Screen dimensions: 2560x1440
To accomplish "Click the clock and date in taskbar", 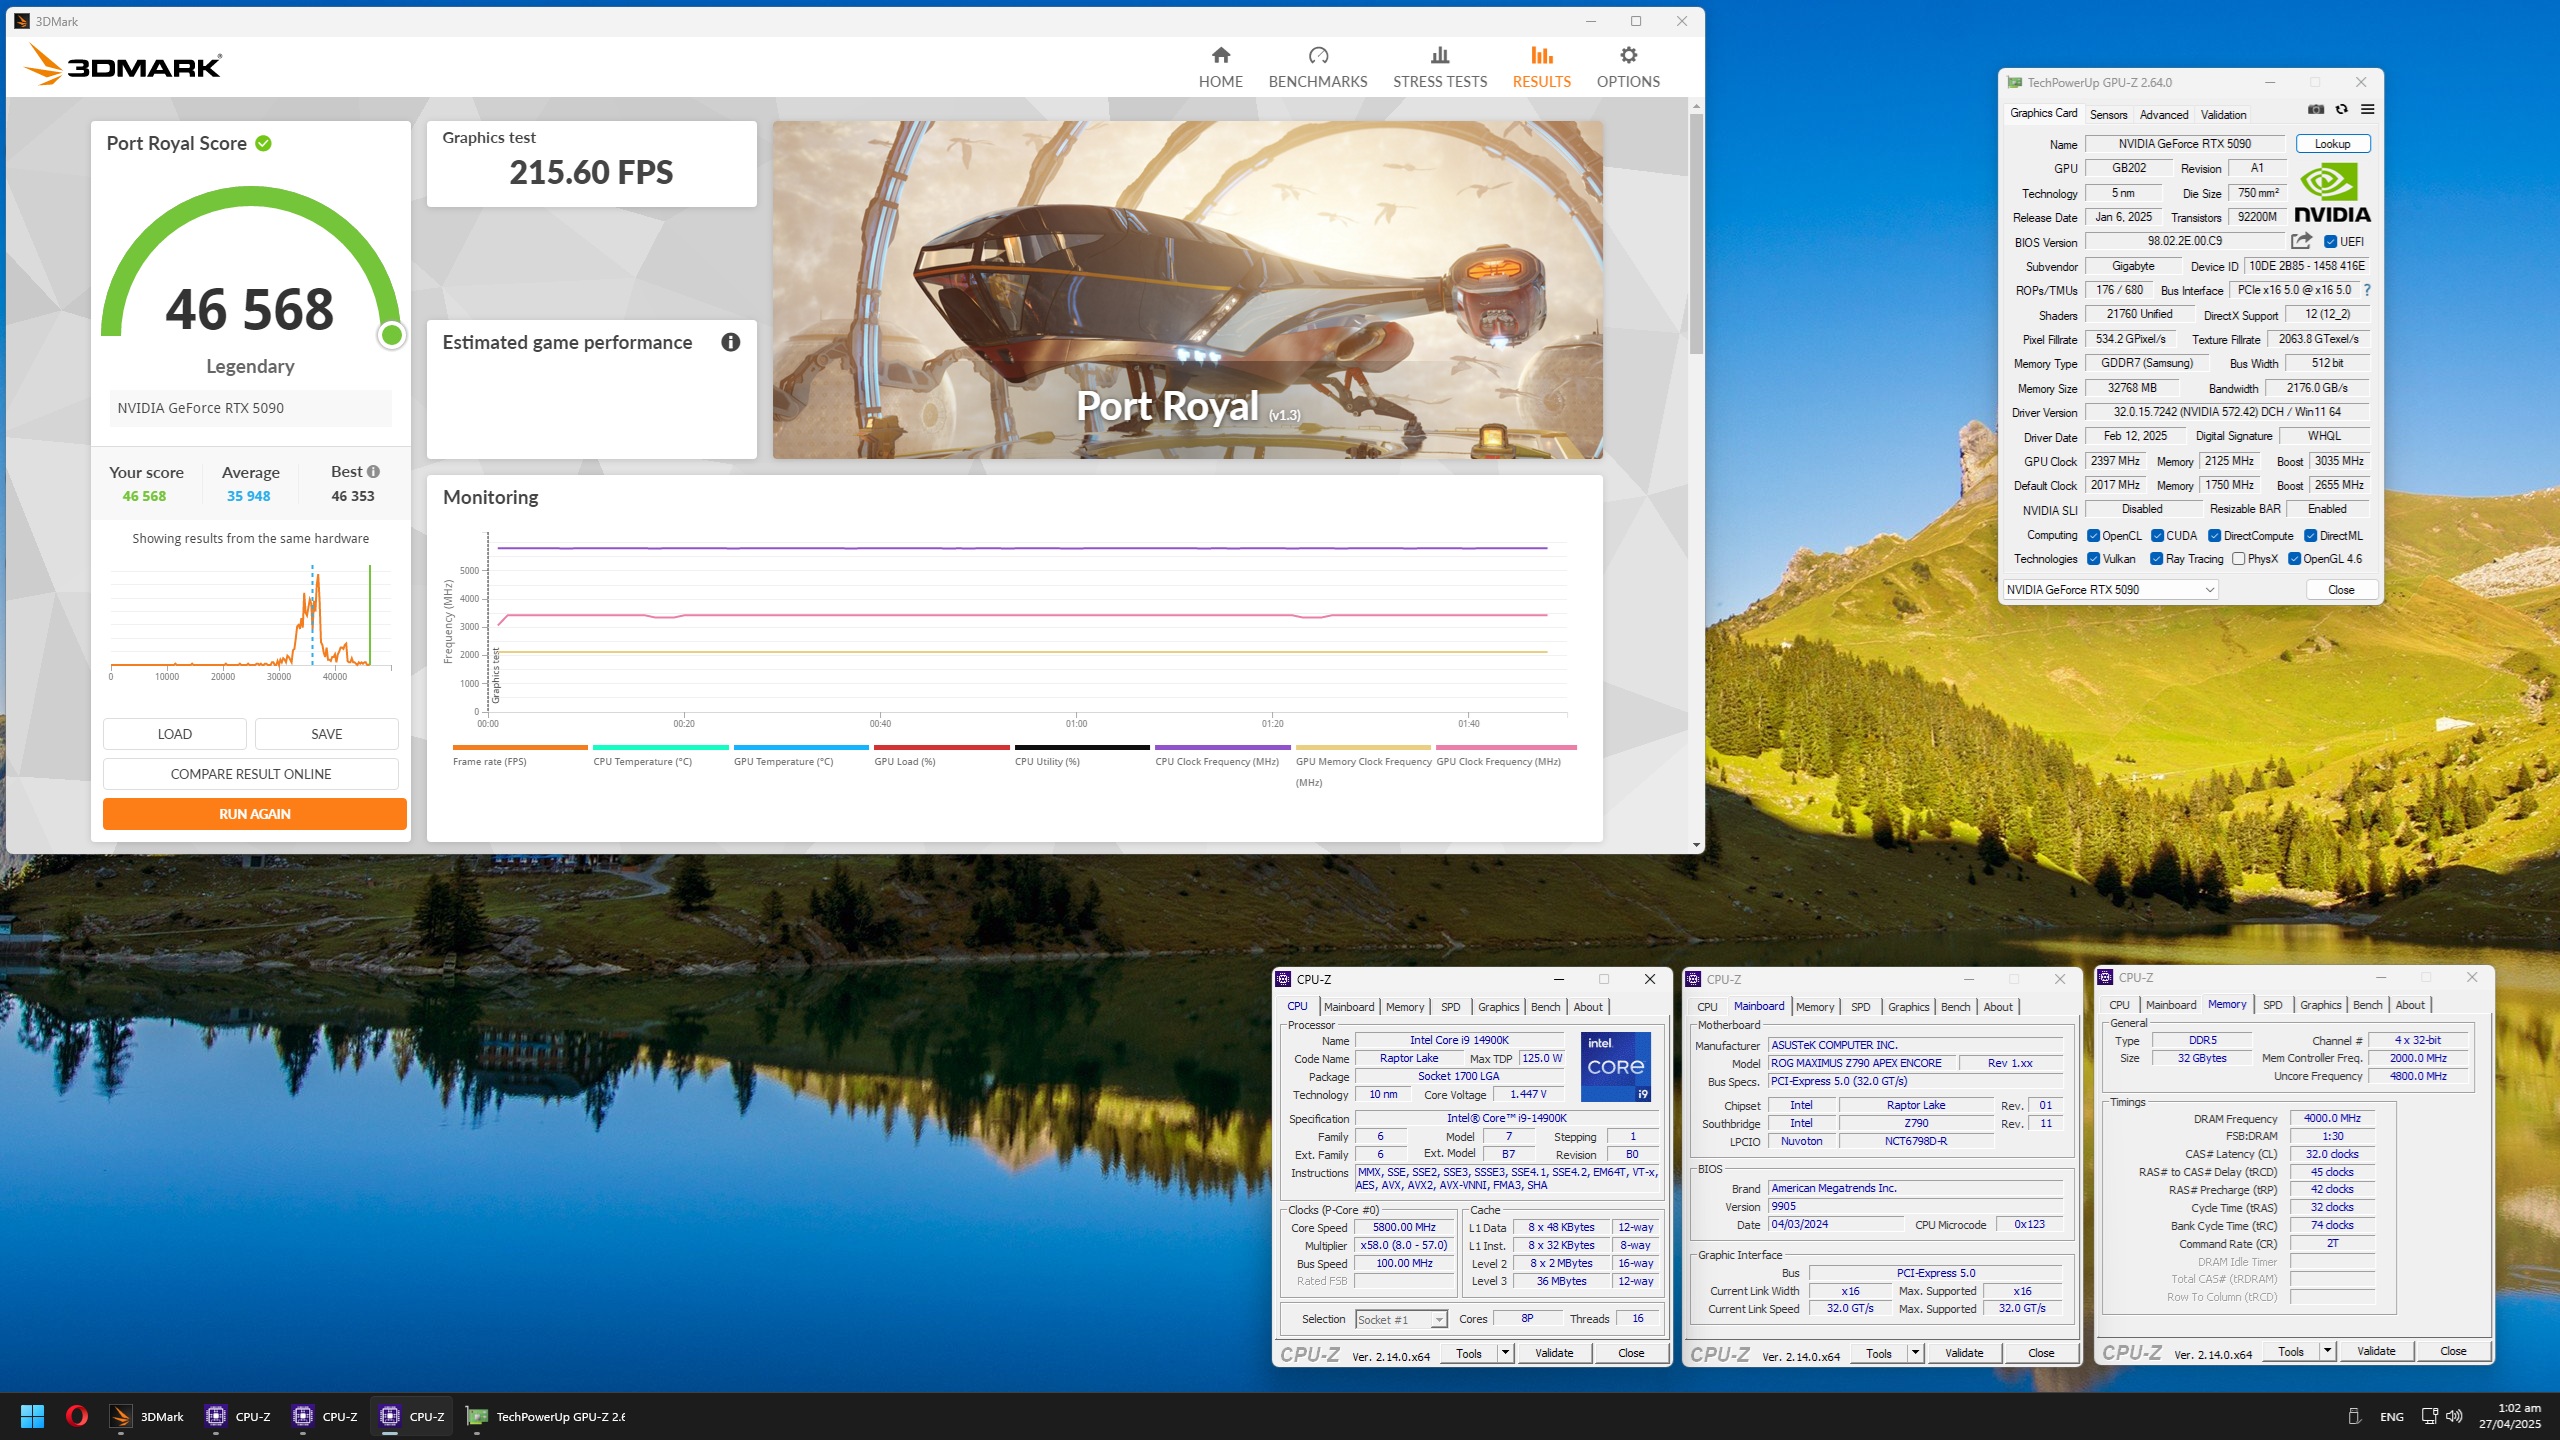I will click(2511, 1416).
